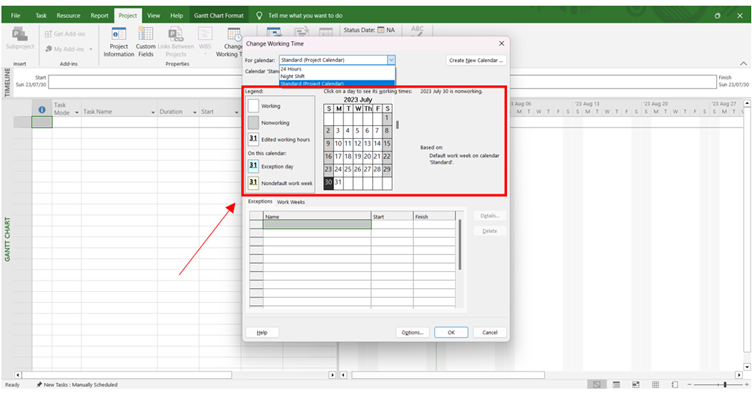This screenshot has width=752, height=393.
Task: Expand the My Add-ins dropdown arrow
Action: 91,49
